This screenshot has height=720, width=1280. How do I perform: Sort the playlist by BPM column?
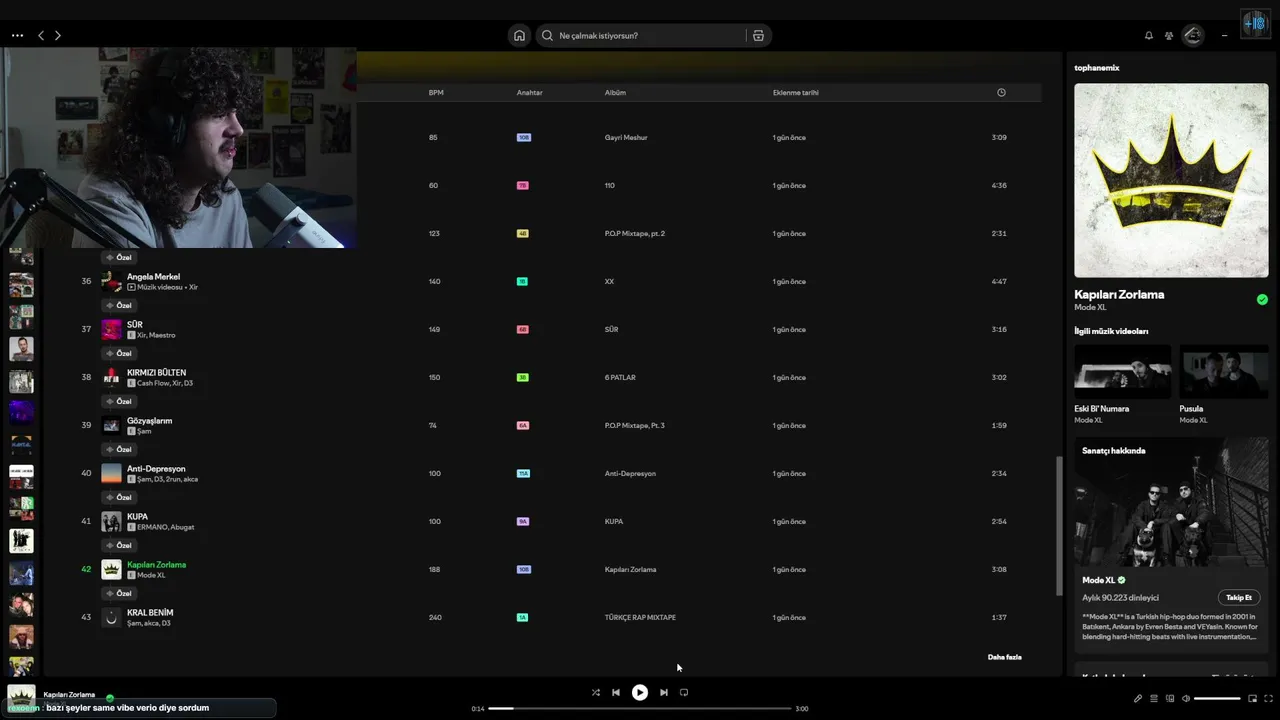point(436,93)
